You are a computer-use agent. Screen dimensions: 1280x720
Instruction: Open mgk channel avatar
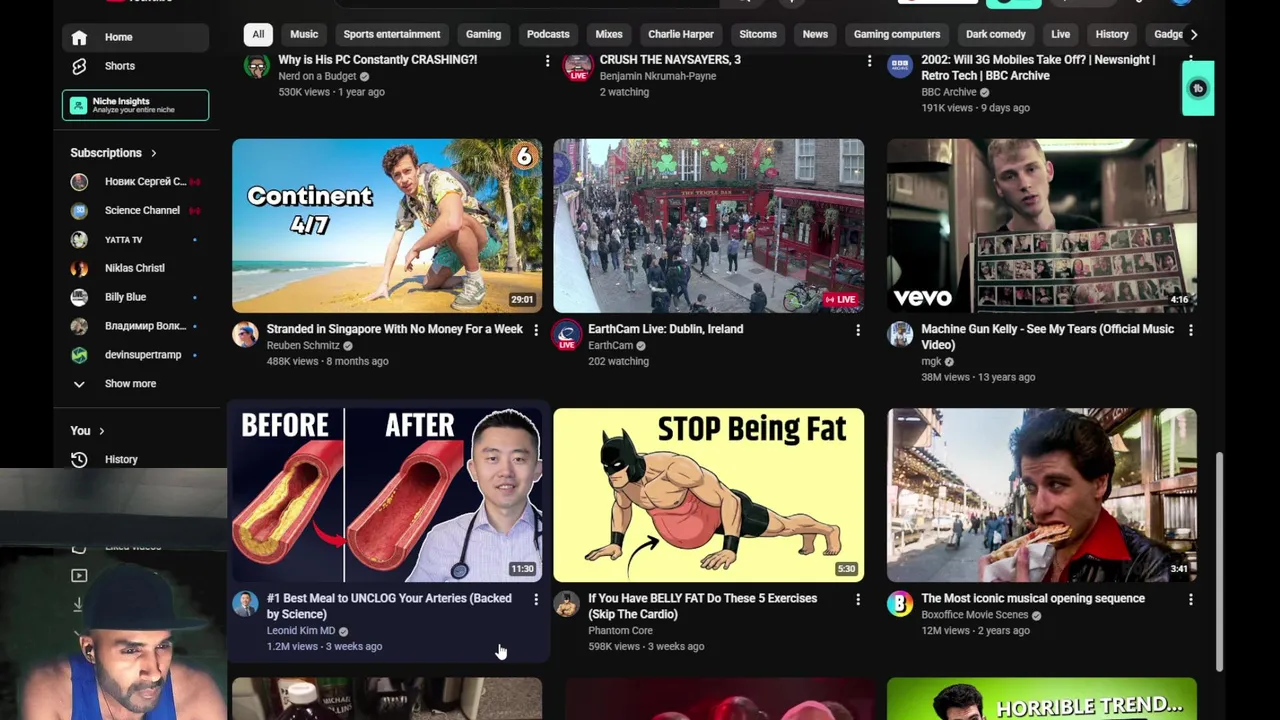(x=899, y=334)
